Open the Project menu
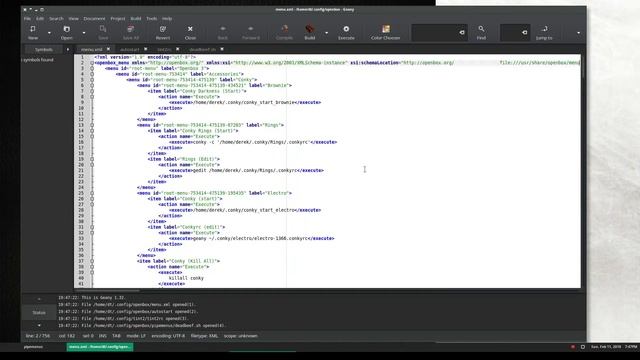The height and width of the screenshot is (360, 640). click(x=118, y=19)
